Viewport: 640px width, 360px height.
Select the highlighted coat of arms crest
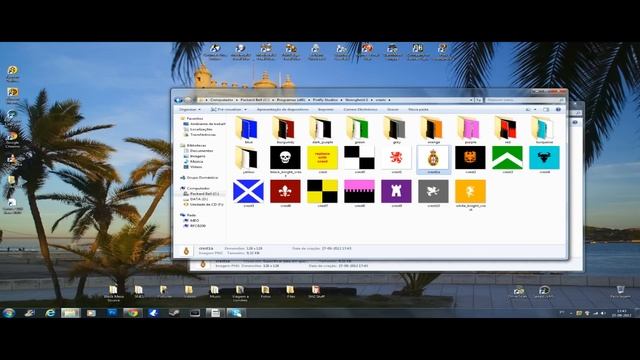coord(433,158)
